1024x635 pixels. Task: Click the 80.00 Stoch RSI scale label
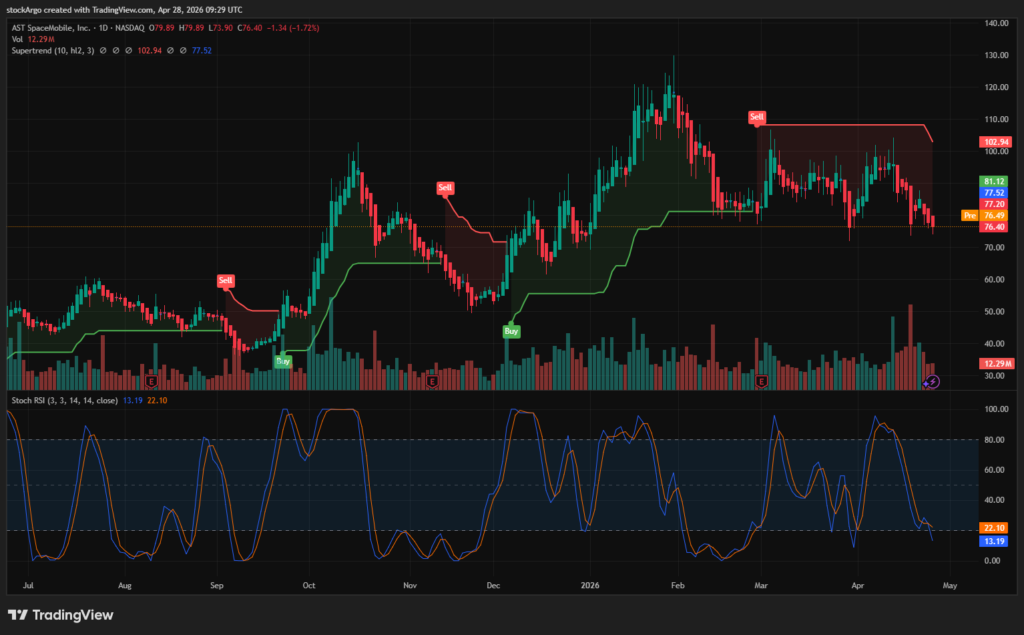point(994,440)
